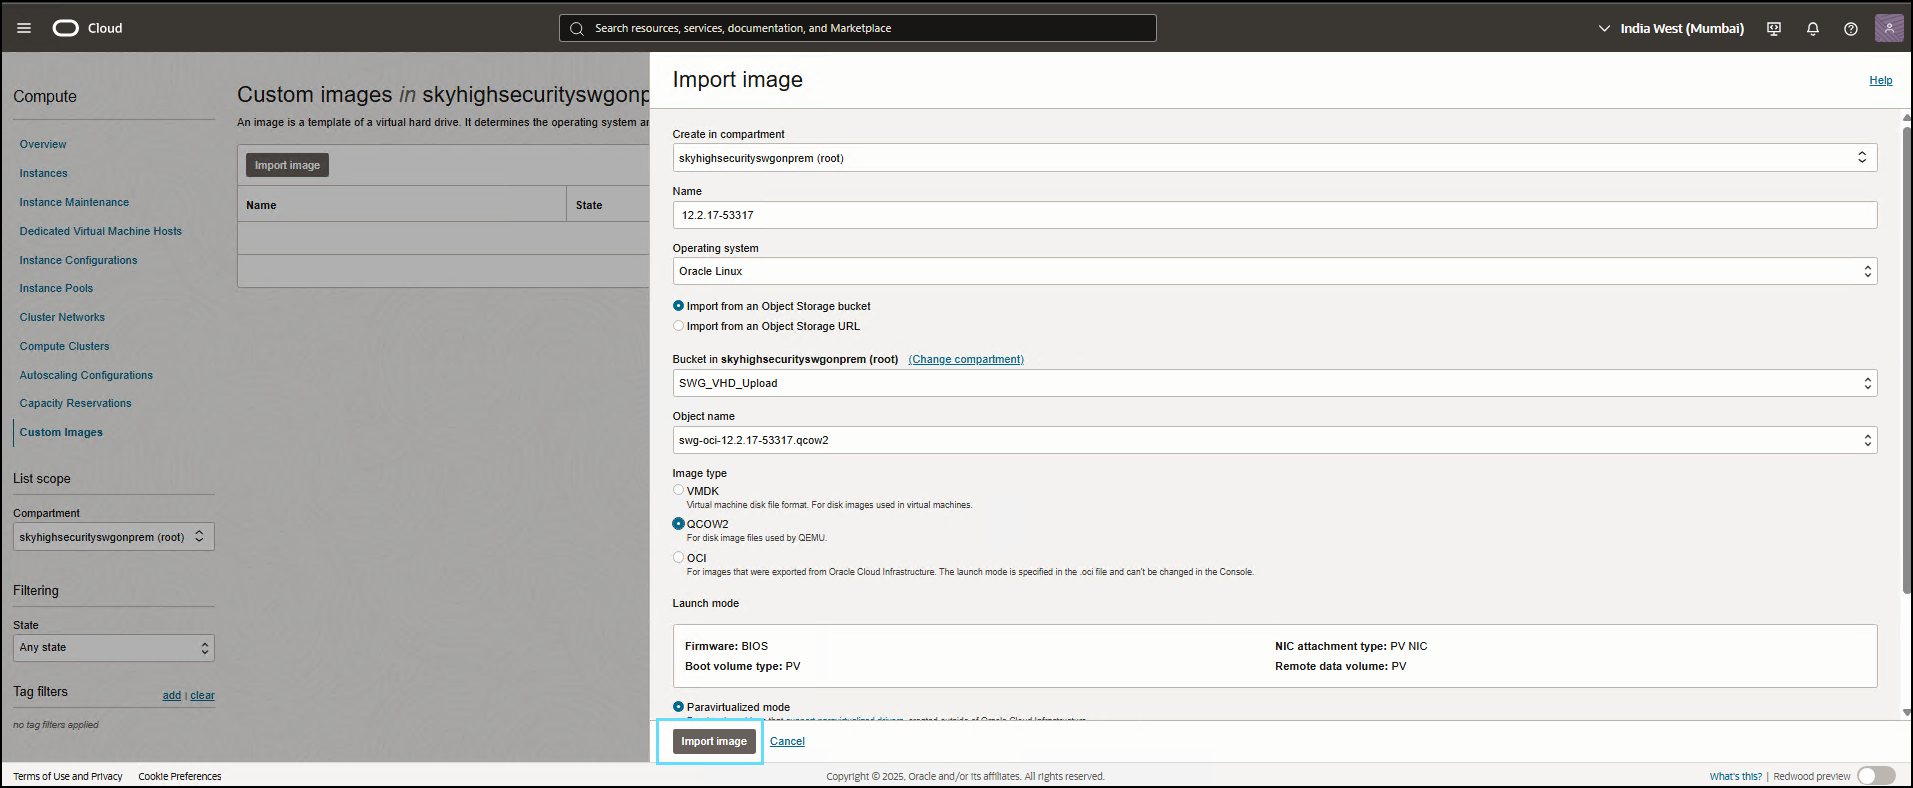Expand the Bucket SWG_VHD_Upload dropdown
Viewport: 1913px width, 788px height.
pyautogui.click(x=1274, y=383)
